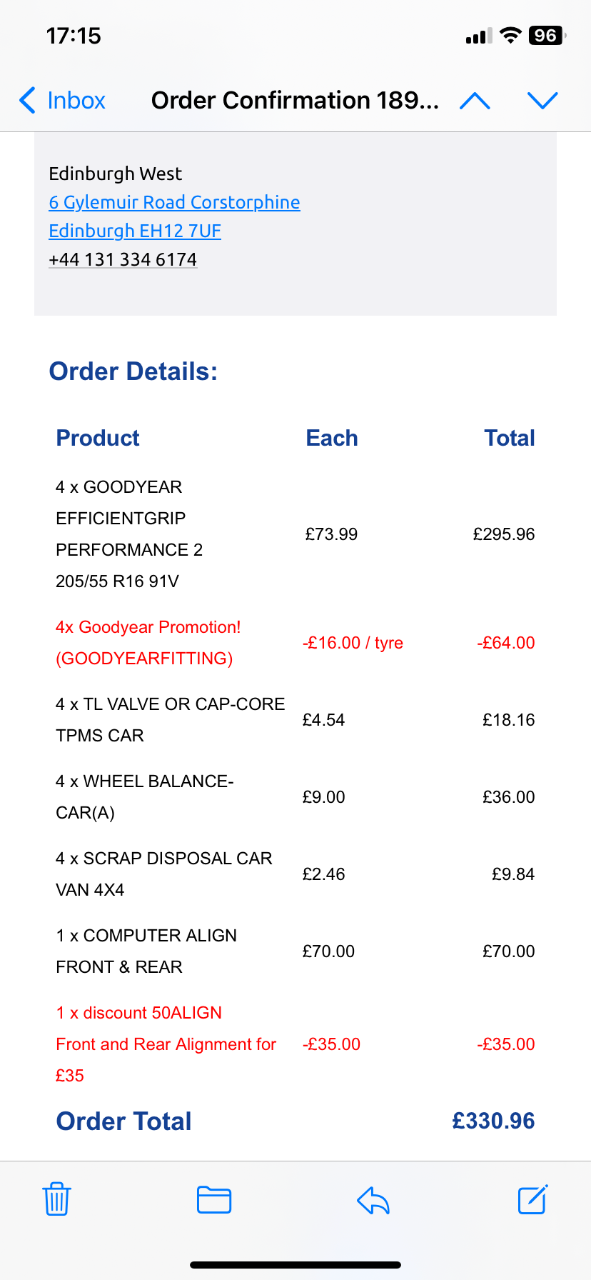Open 6 Gylemuir Road Corstorphine address link
591x1280 pixels.
(x=174, y=202)
